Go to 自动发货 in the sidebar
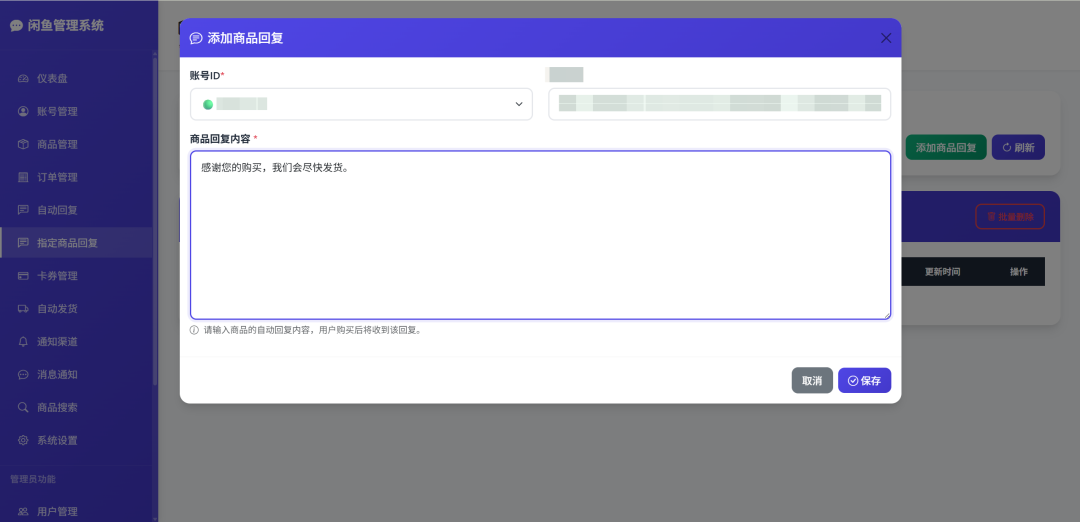 coord(76,309)
